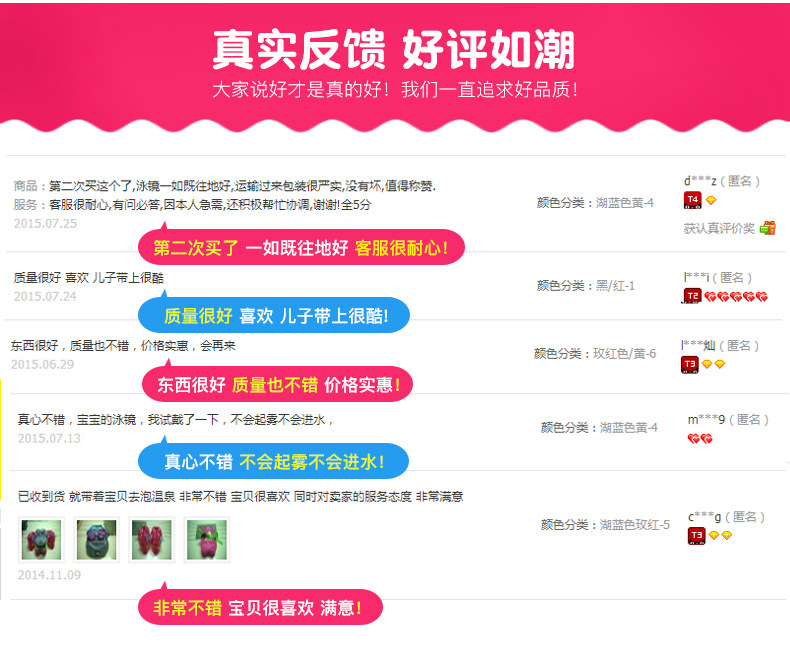Open the first review photo thumbnail
This screenshot has width=790, height=653.
(41, 540)
